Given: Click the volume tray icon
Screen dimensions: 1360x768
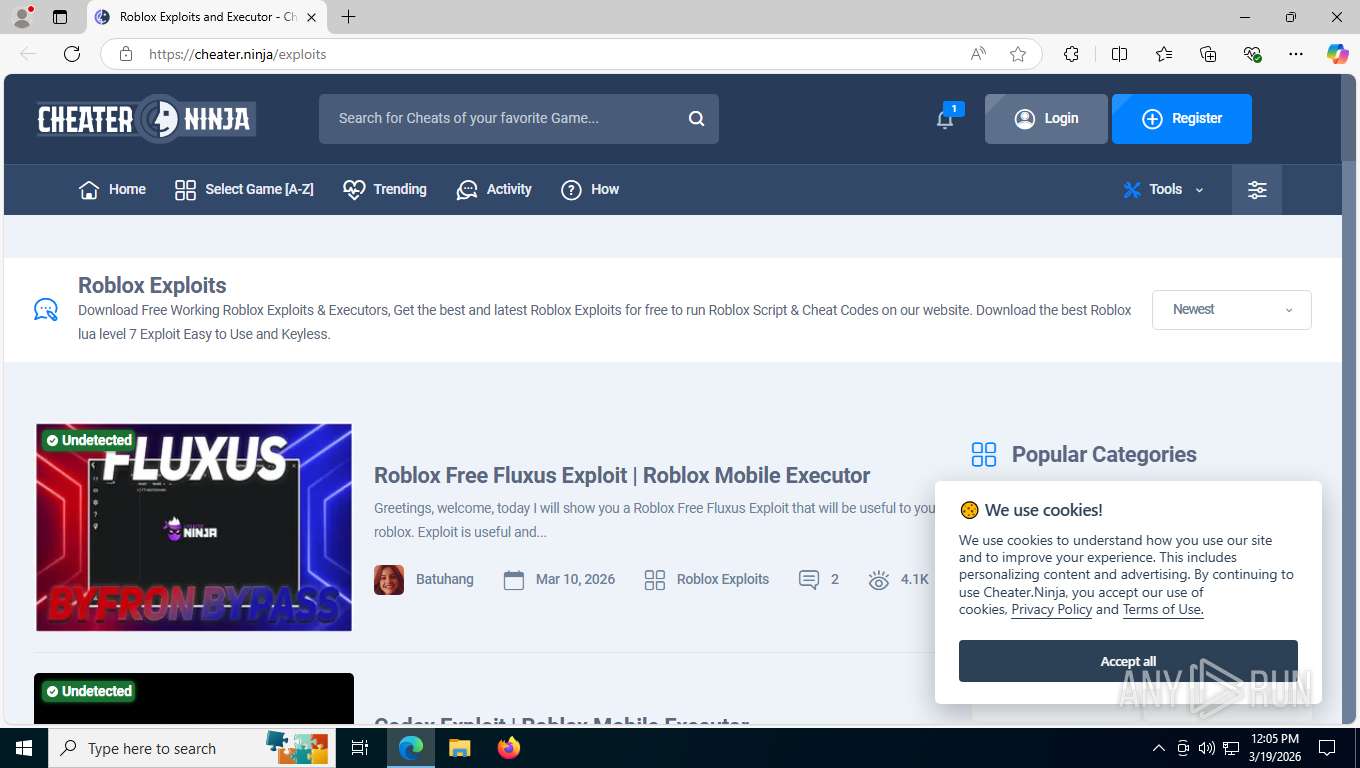Looking at the screenshot, I should [x=1206, y=748].
